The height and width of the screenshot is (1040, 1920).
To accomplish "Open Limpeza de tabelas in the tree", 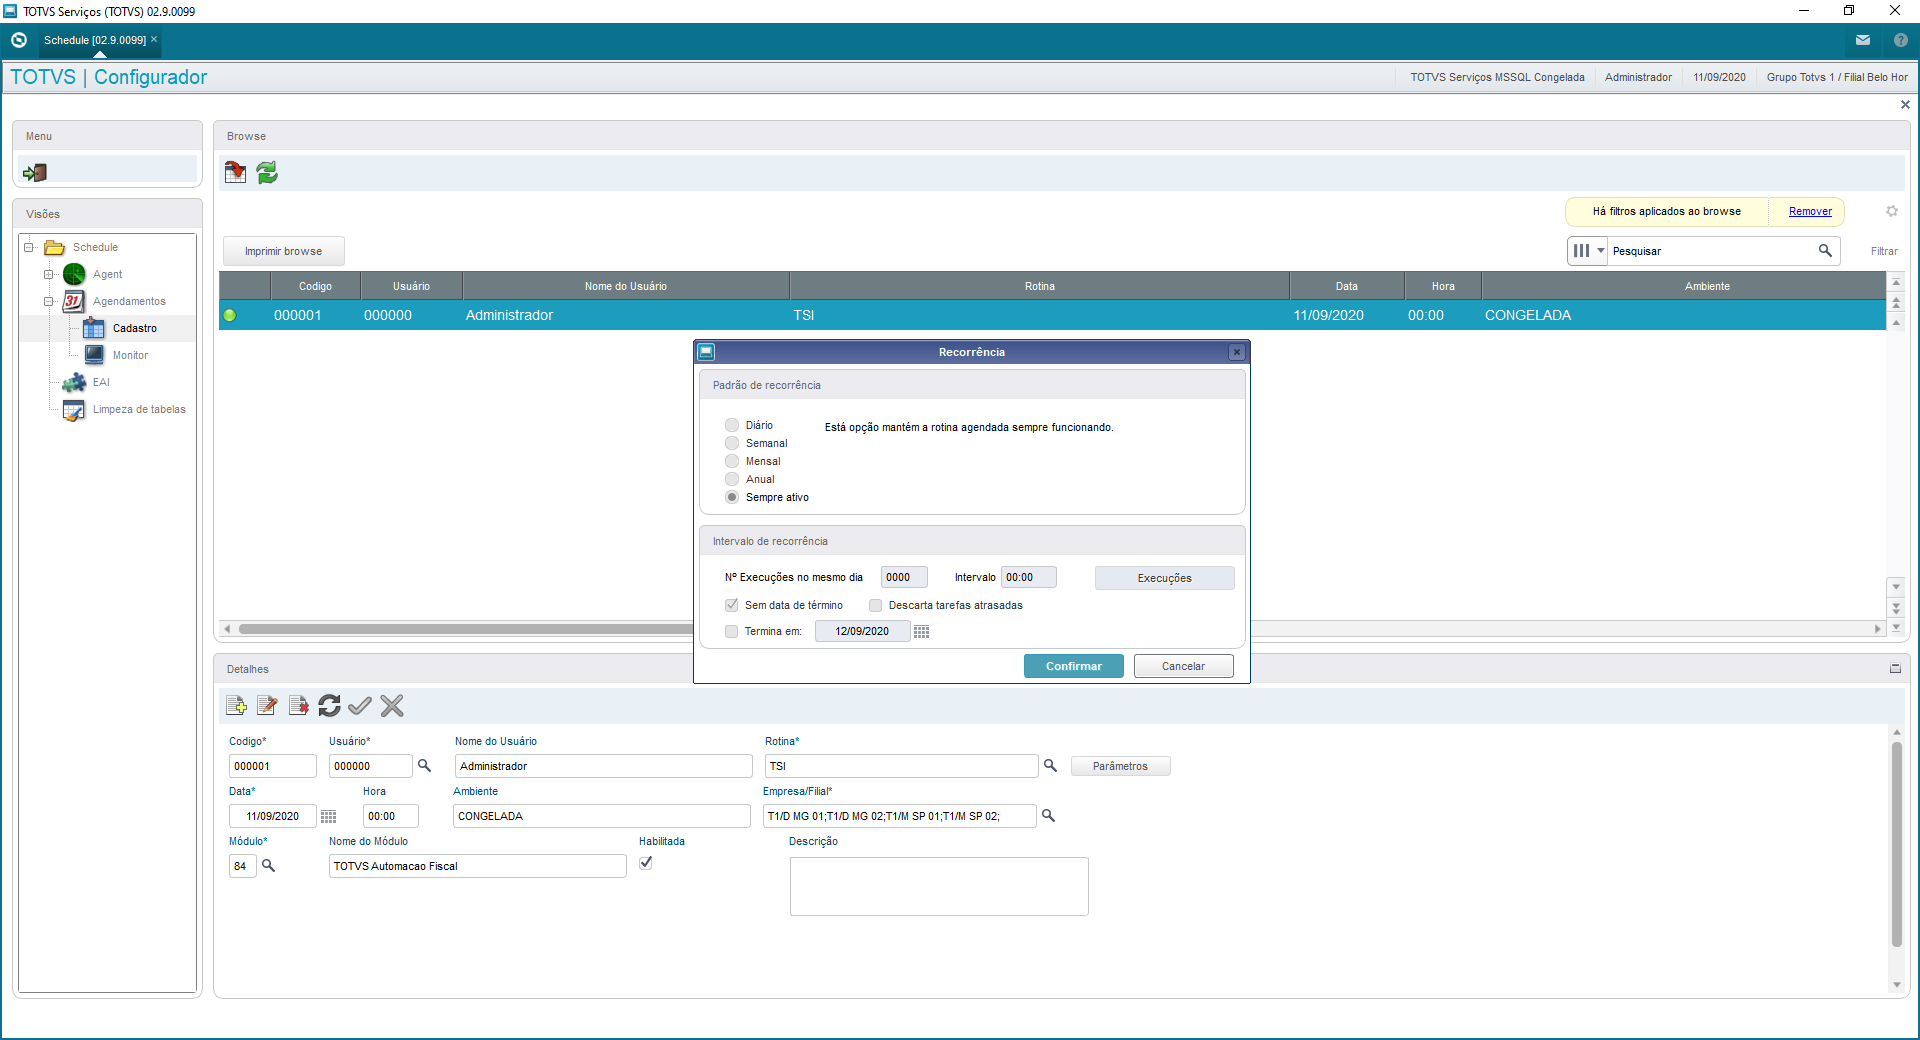I will coord(139,409).
